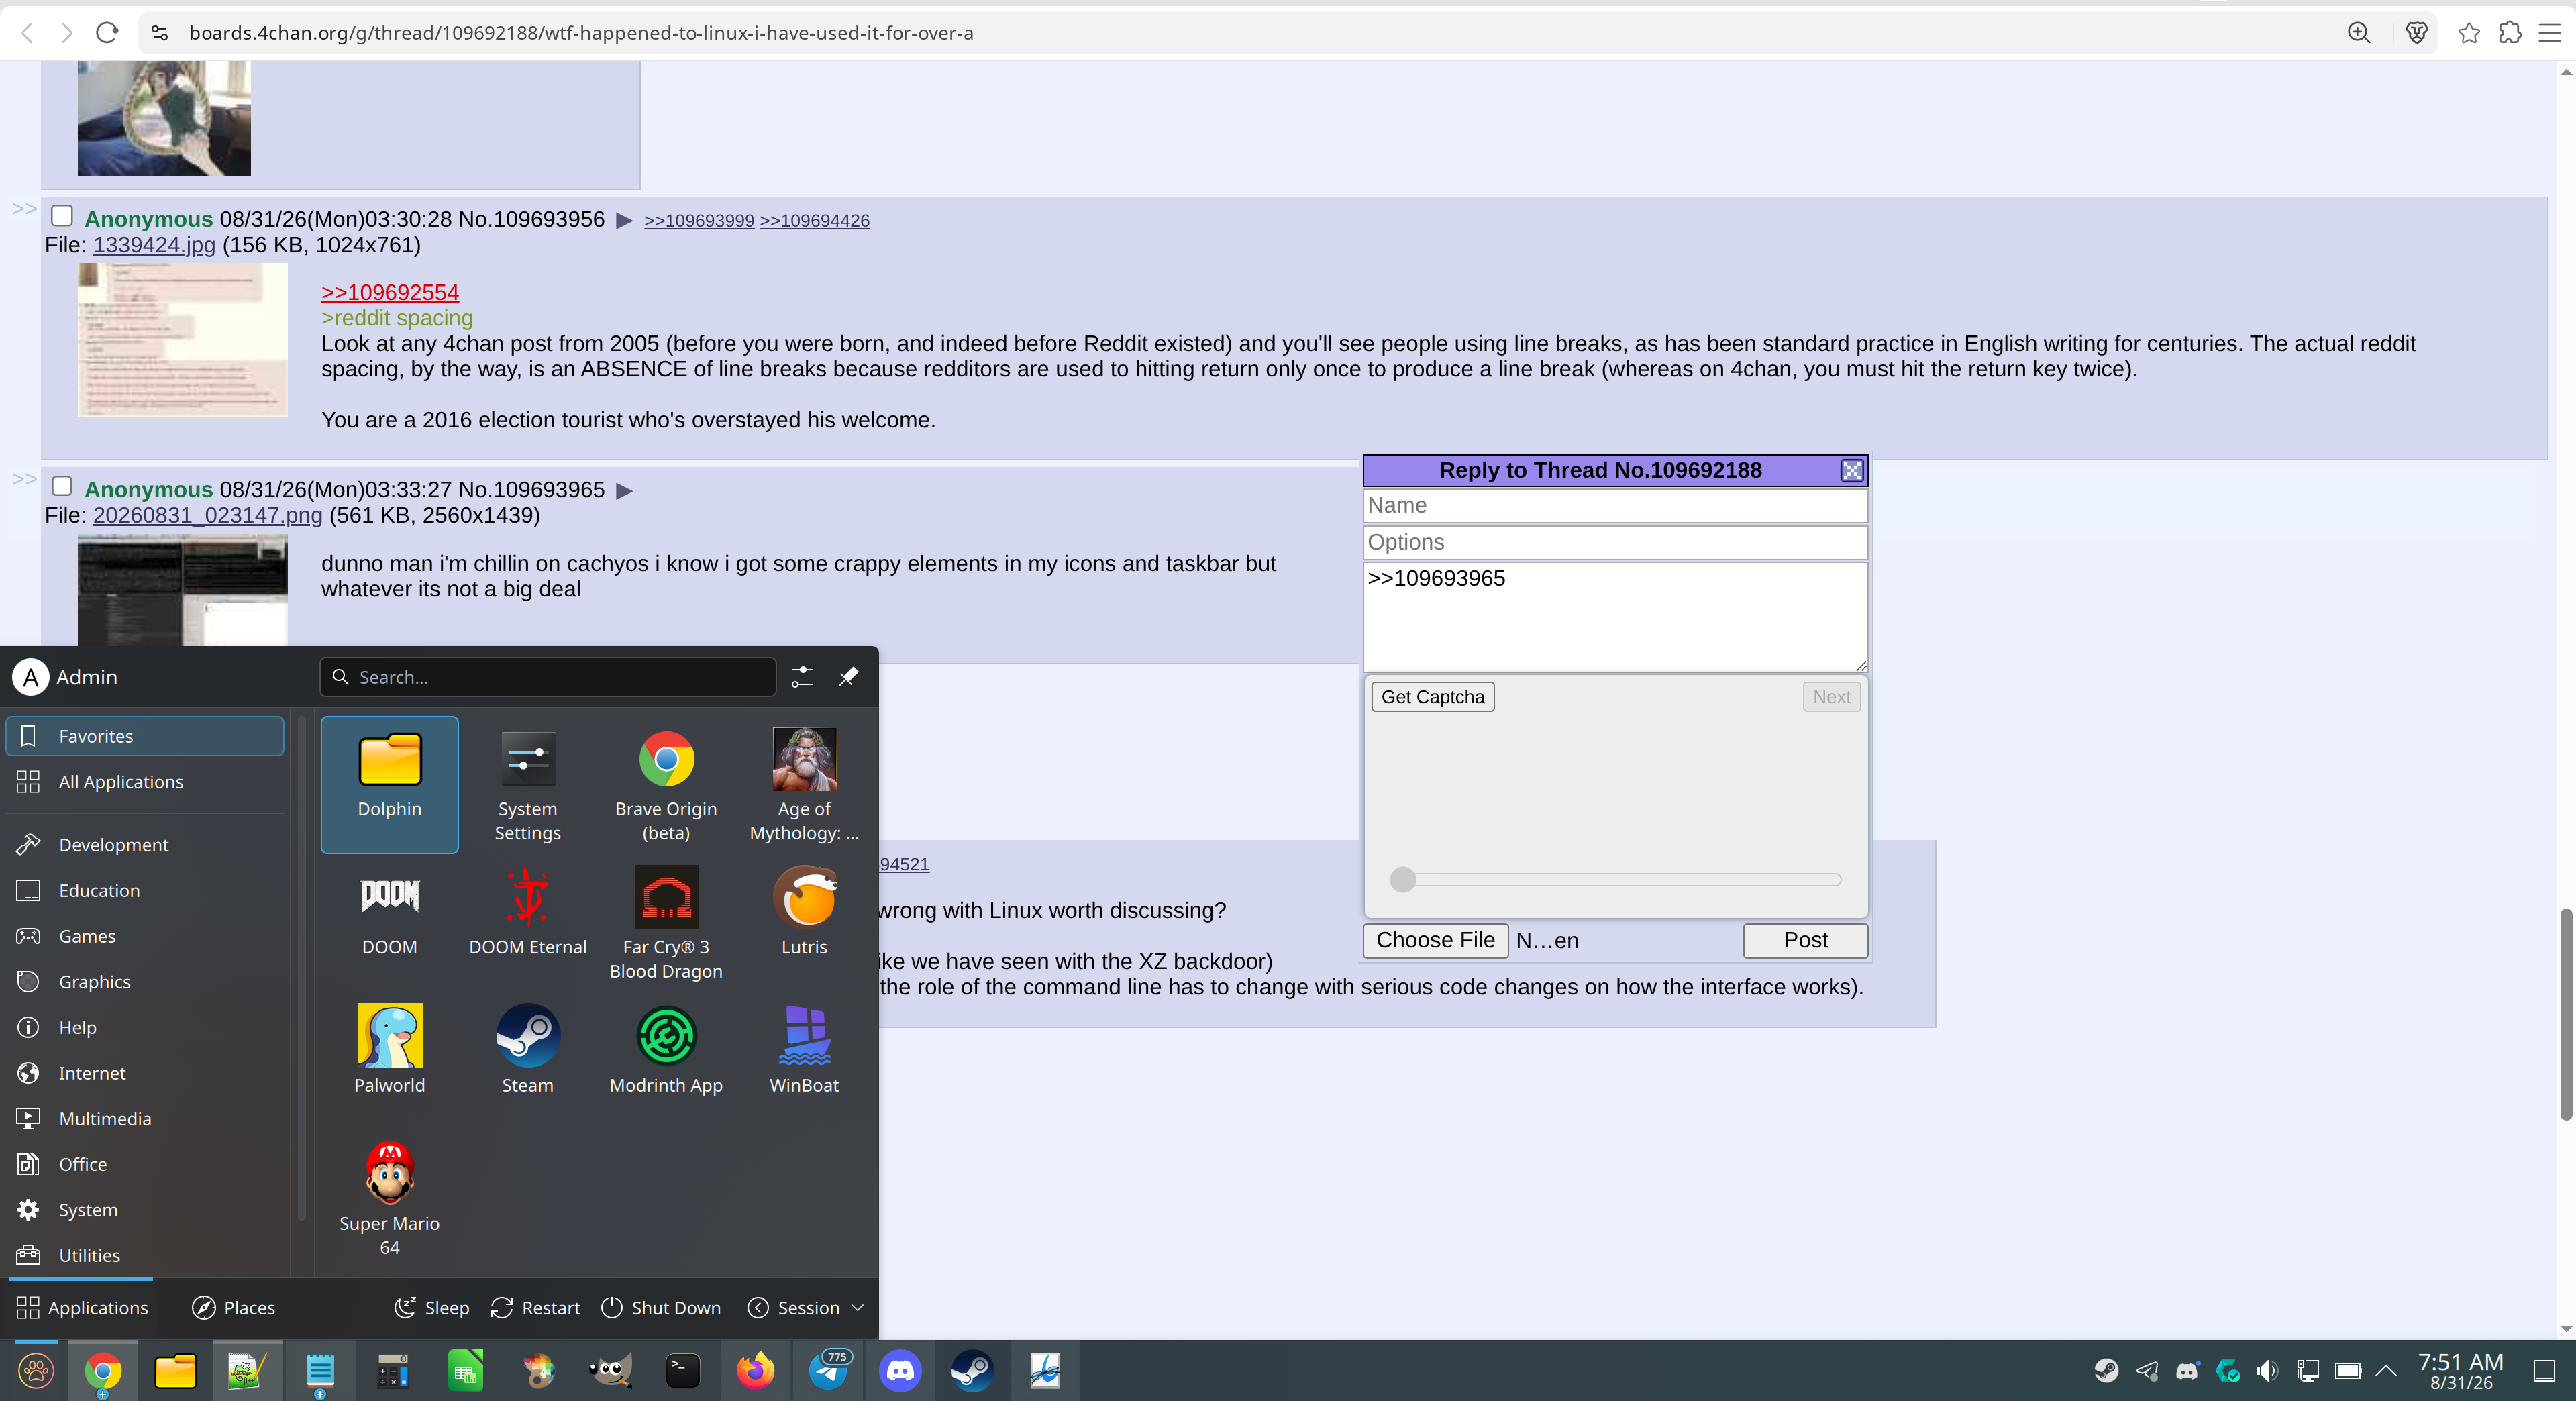Launch Dolphin from Favorites grid
Viewport: 2576px width, 1401px height.
[389, 784]
